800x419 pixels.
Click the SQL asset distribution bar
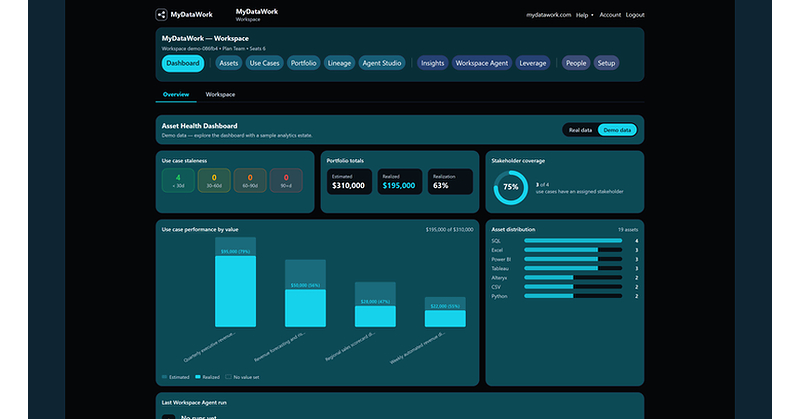(x=573, y=241)
